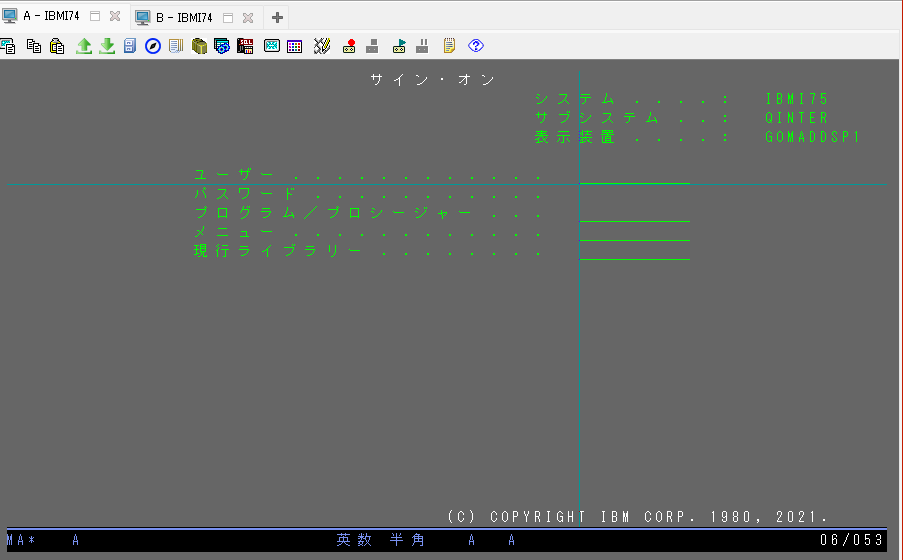
Task: Click the メニュー input field
Action: (635, 232)
